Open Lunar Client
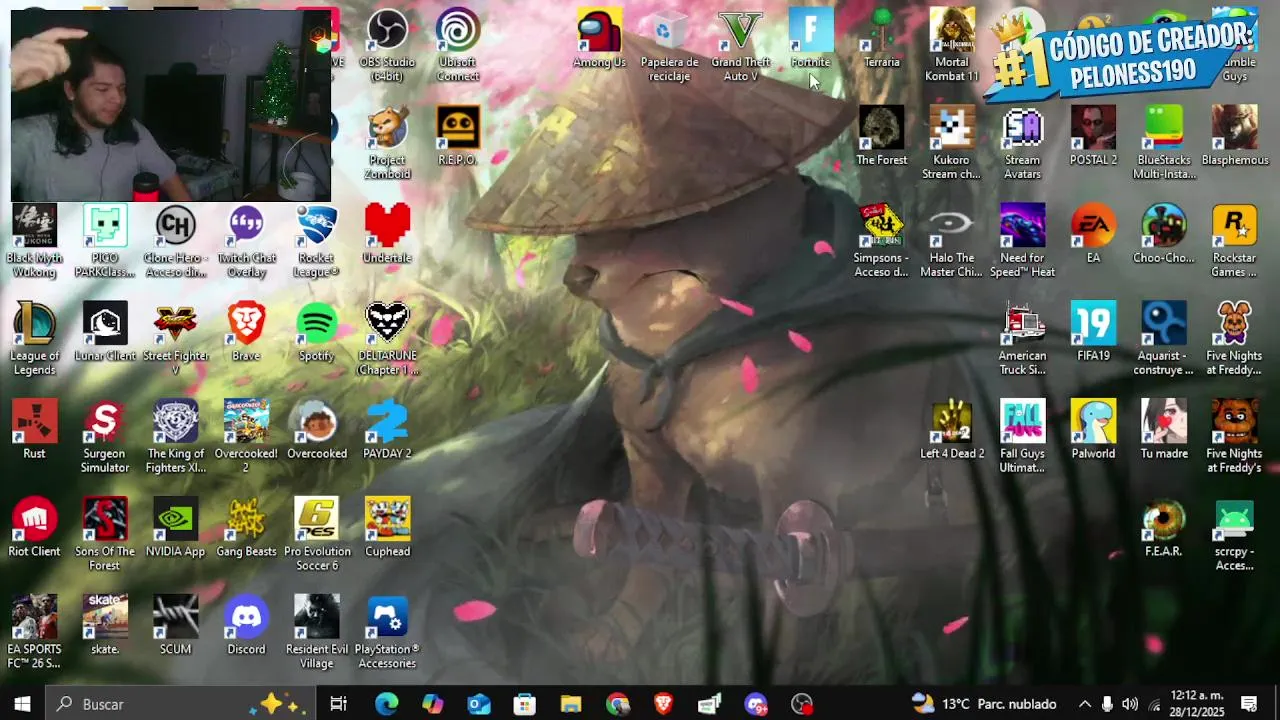Screen dimensions: 1280x720 tap(105, 333)
